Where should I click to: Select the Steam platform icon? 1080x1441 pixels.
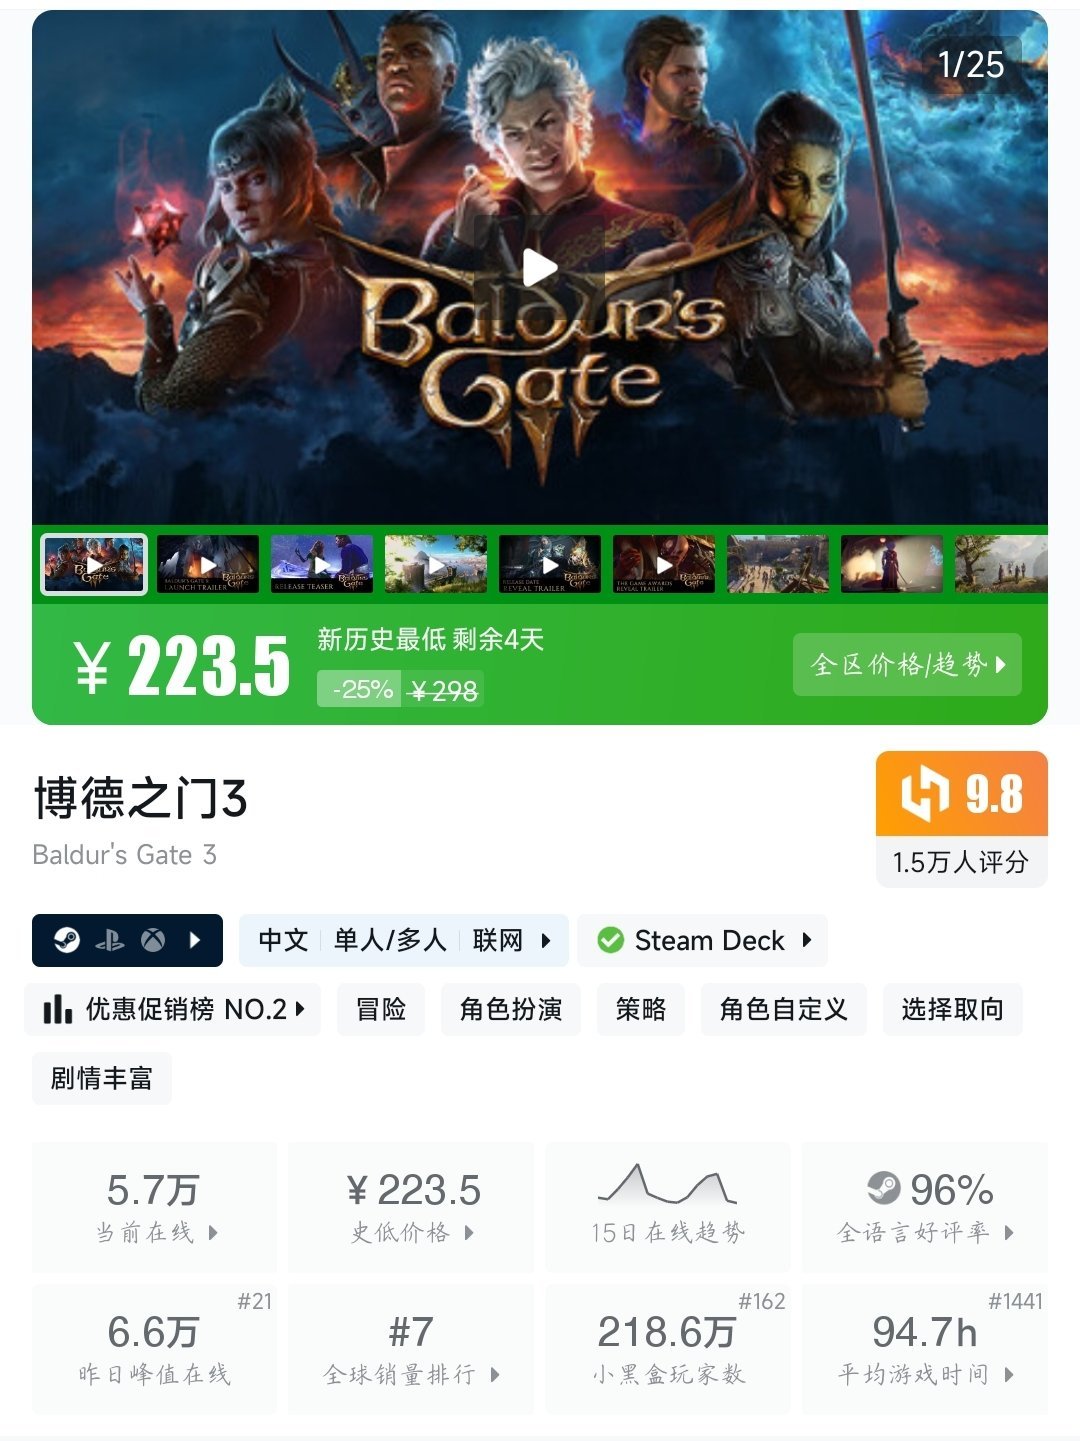[67, 940]
